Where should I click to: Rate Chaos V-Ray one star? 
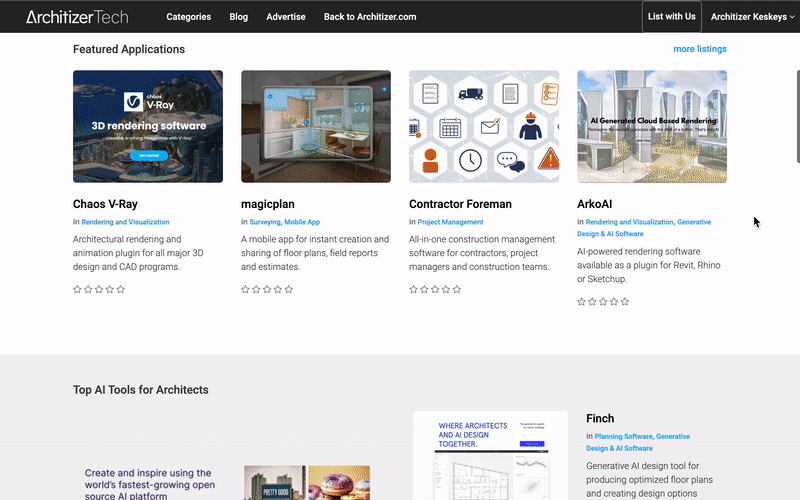(x=77, y=289)
